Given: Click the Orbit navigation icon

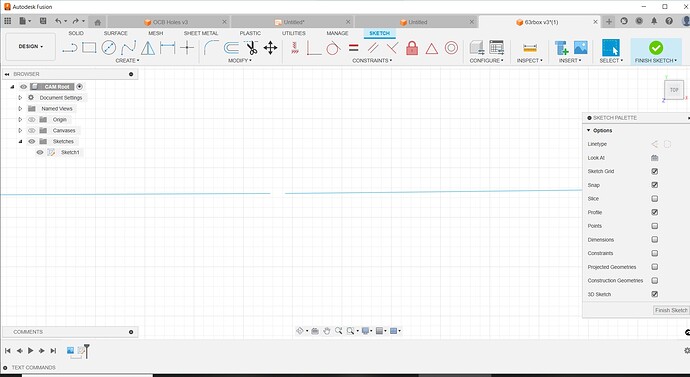Looking at the screenshot, I should [x=300, y=331].
